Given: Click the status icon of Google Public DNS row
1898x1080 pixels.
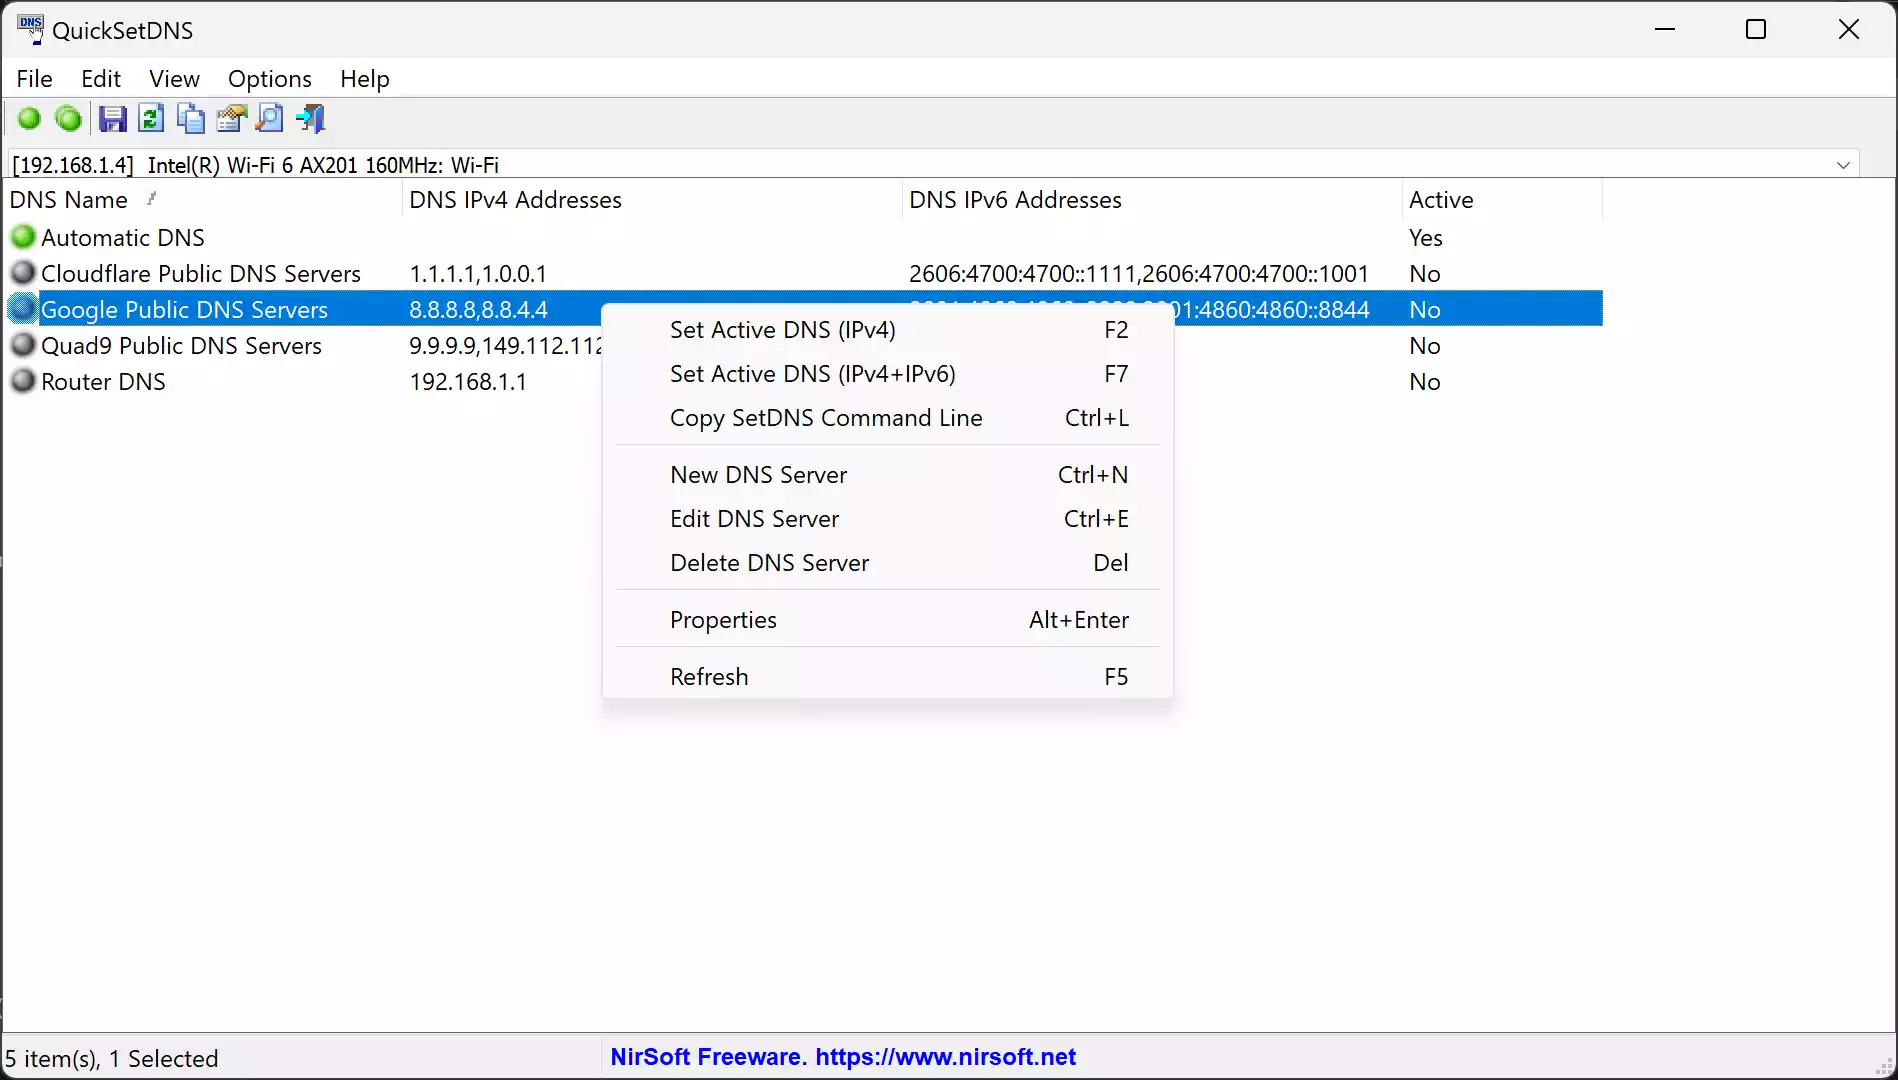Looking at the screenshot, I should coord(23,309).
